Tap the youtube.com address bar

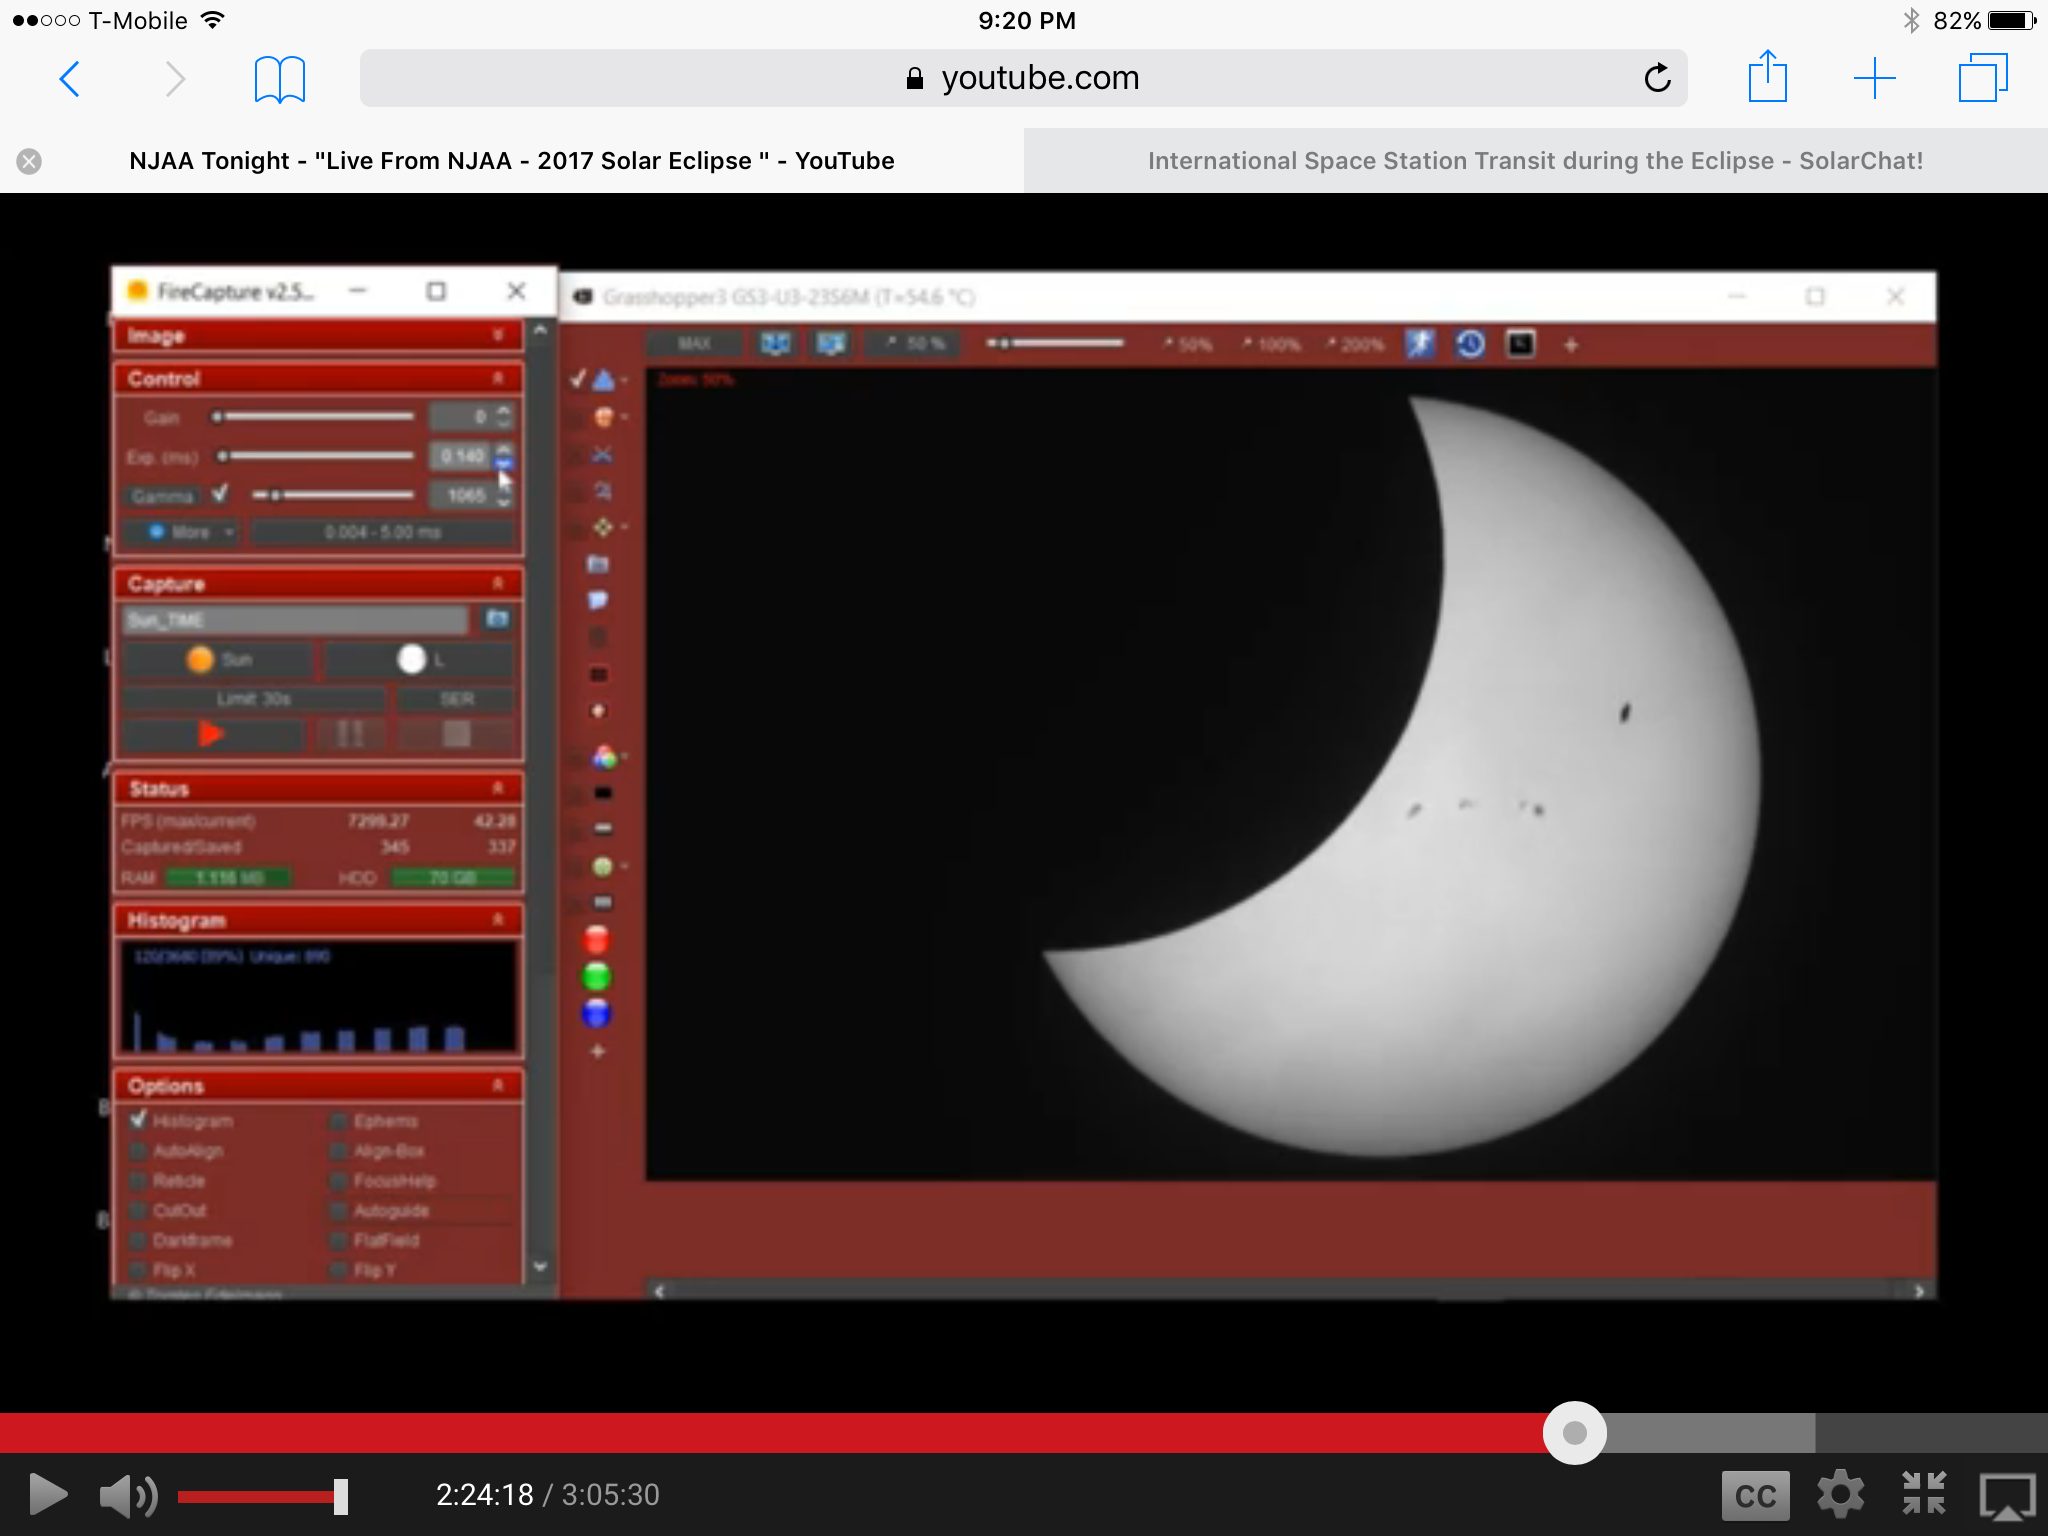(x=1023, y=78)
